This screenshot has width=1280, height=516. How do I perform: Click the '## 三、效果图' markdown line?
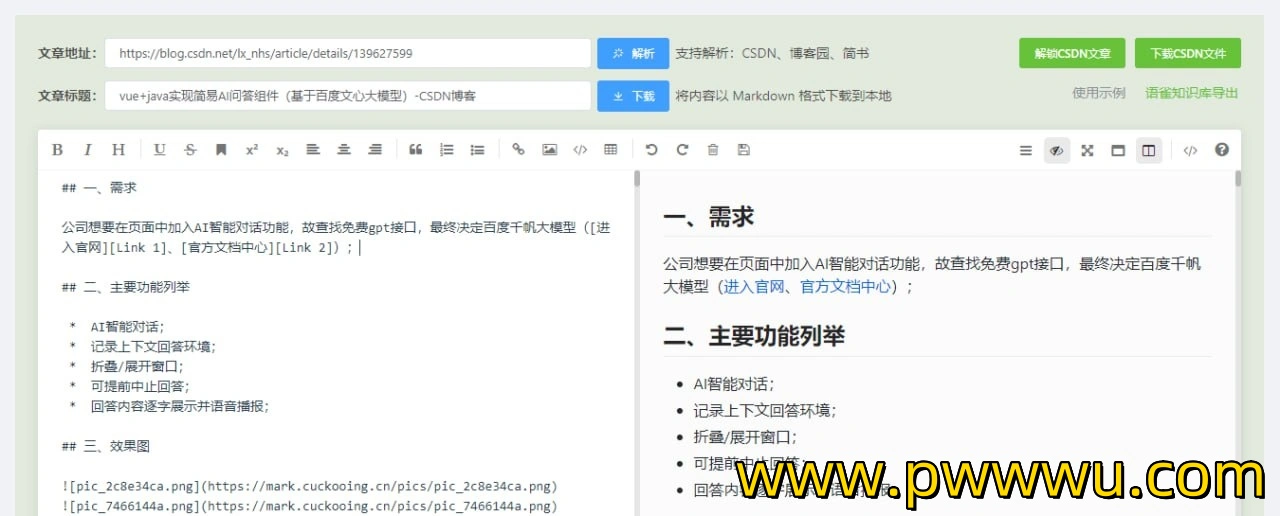pyautogui.click(x=105, y=446)
